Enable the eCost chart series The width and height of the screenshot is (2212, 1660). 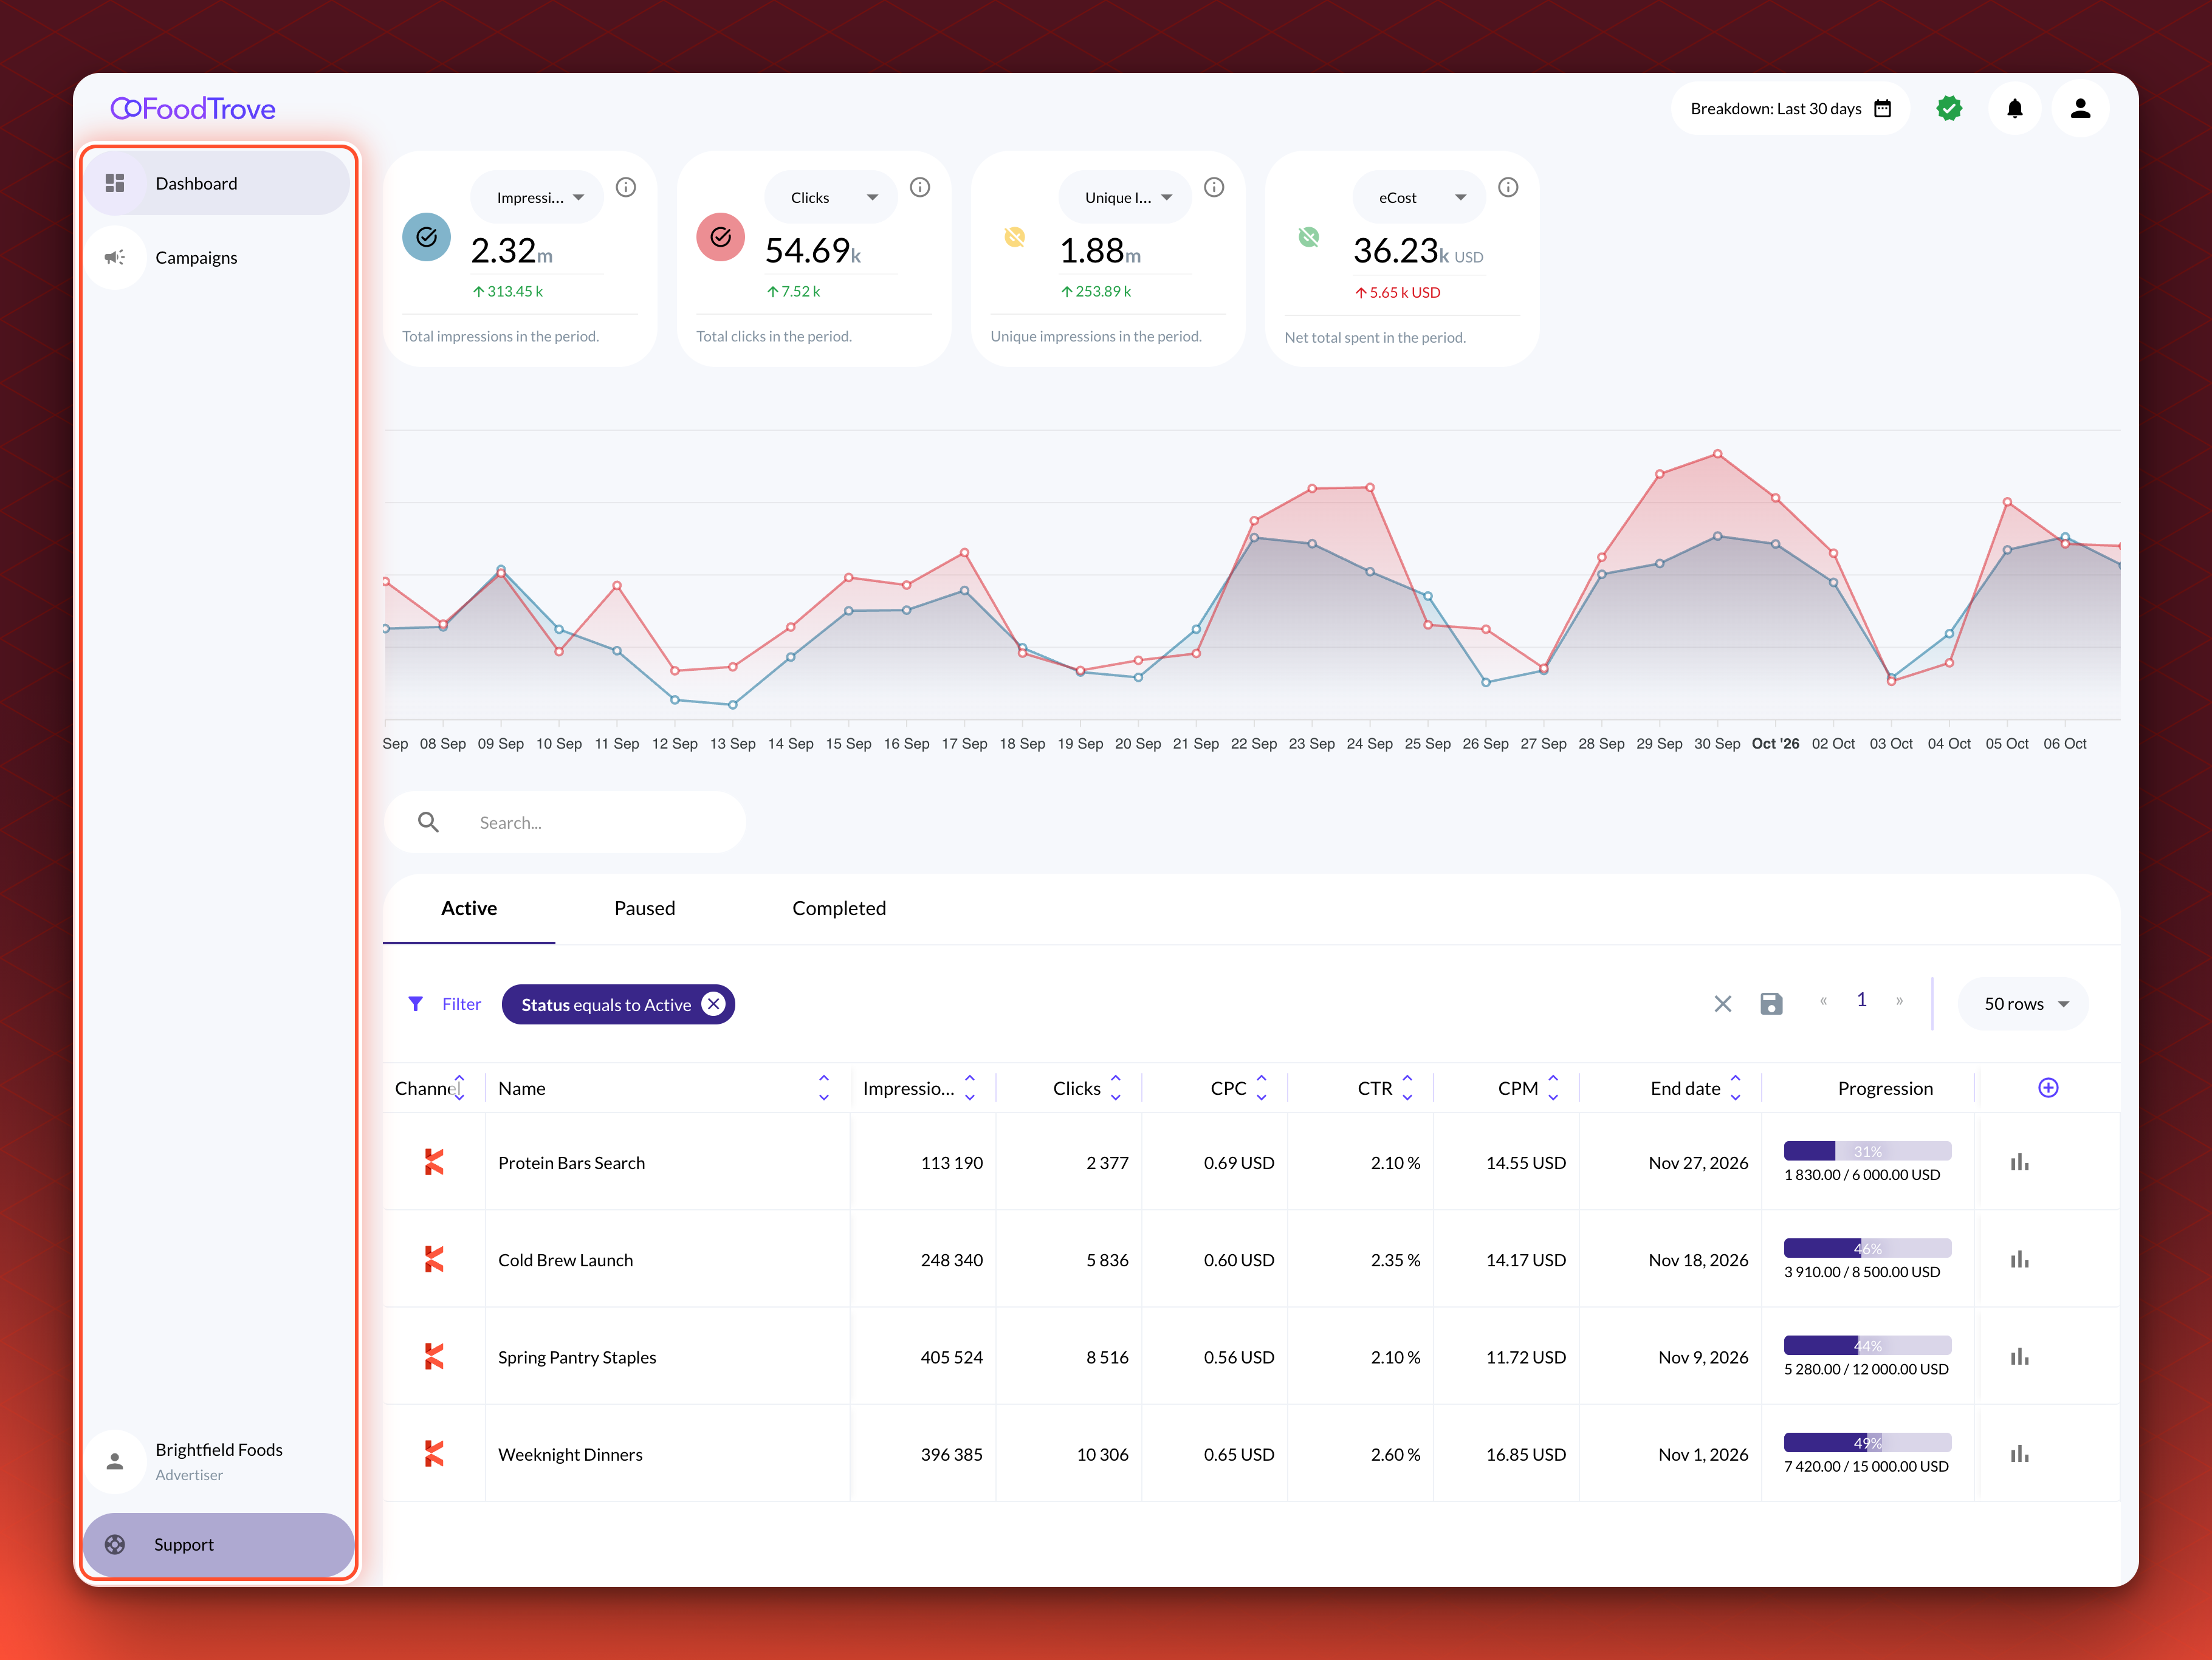click(1308, 237)
